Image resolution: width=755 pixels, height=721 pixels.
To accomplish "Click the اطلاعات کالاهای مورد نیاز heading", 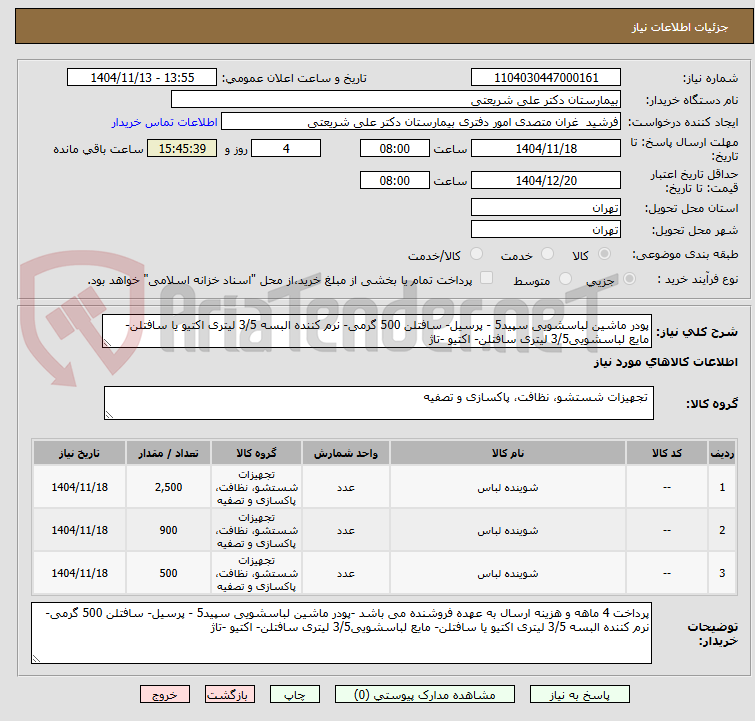I will click(665, 362).
